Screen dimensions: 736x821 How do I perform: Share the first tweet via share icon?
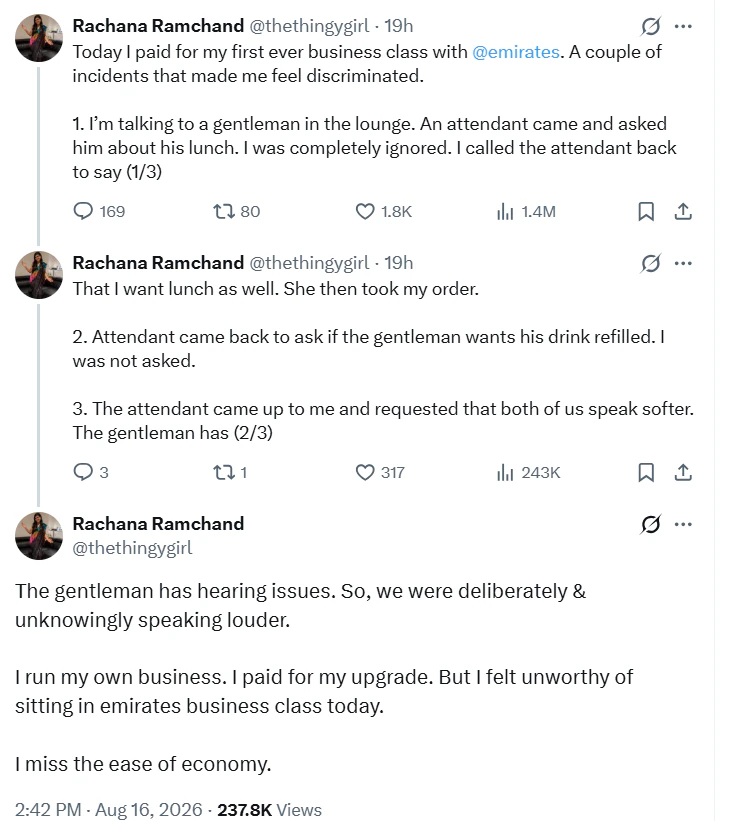click(683, 211)
